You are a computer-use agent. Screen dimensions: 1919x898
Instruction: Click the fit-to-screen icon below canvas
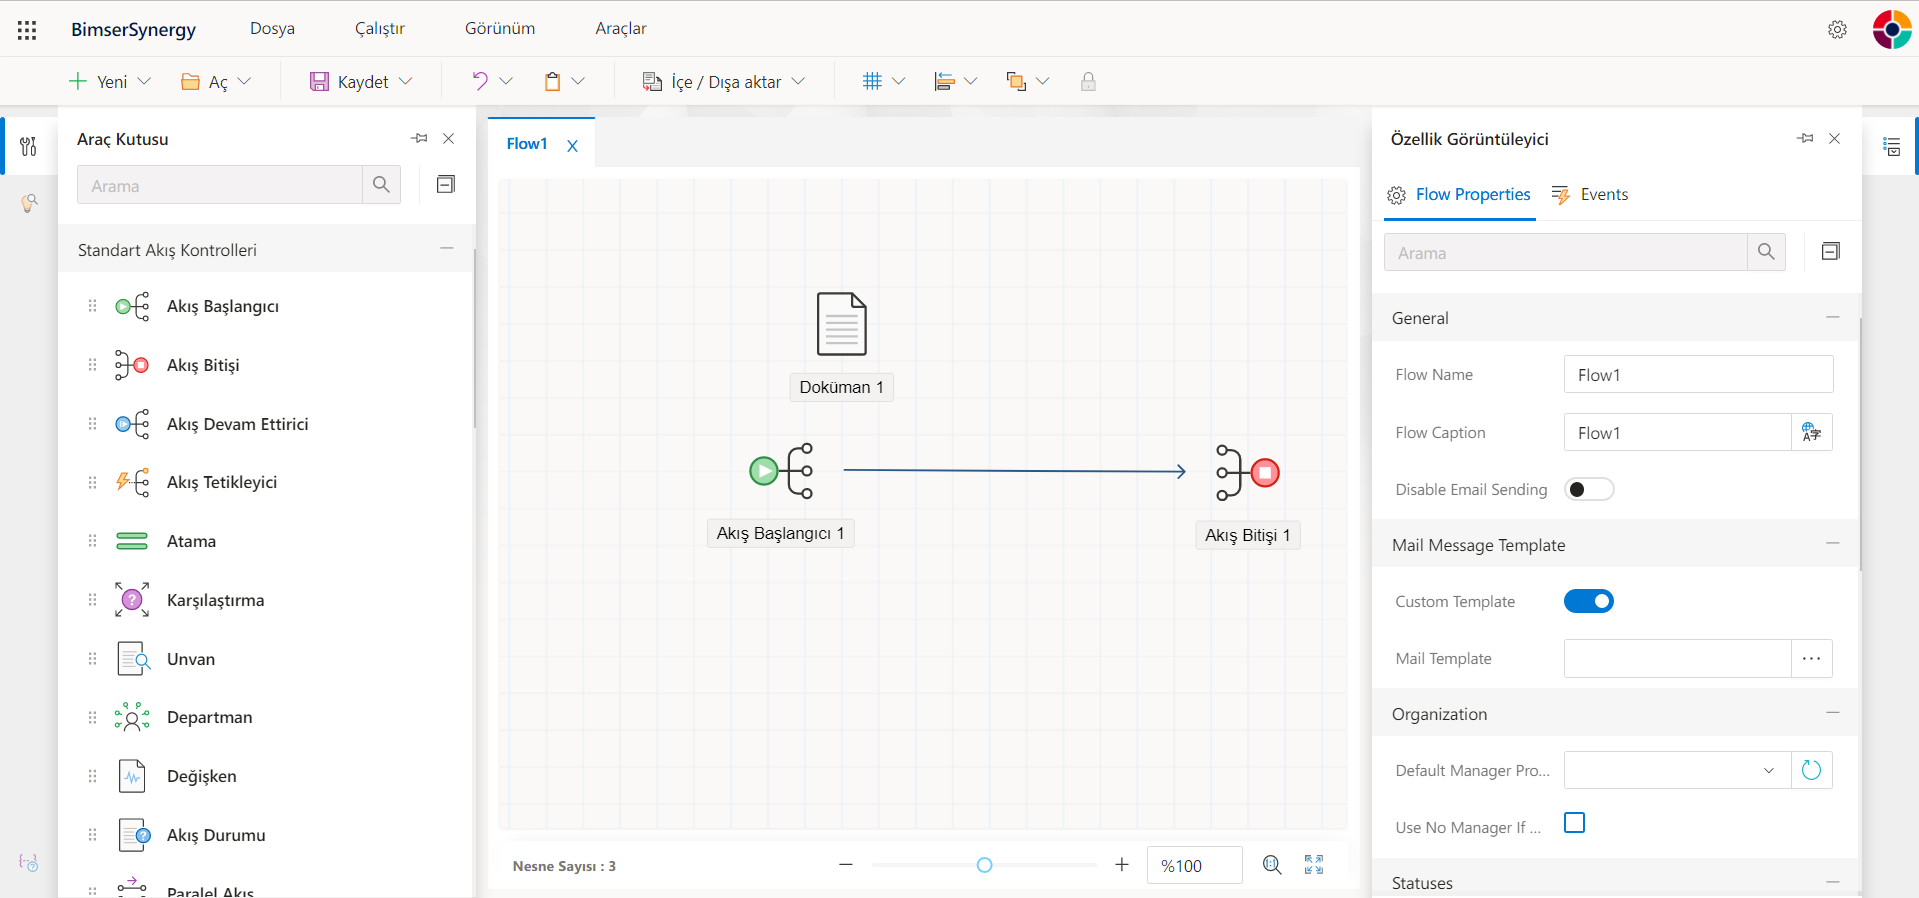click(x=1313, y=865)
